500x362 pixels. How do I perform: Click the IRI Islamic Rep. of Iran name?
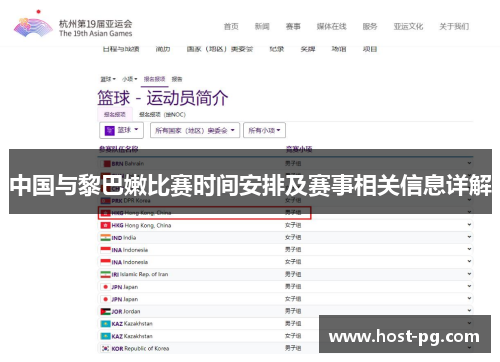coord(140,274)
